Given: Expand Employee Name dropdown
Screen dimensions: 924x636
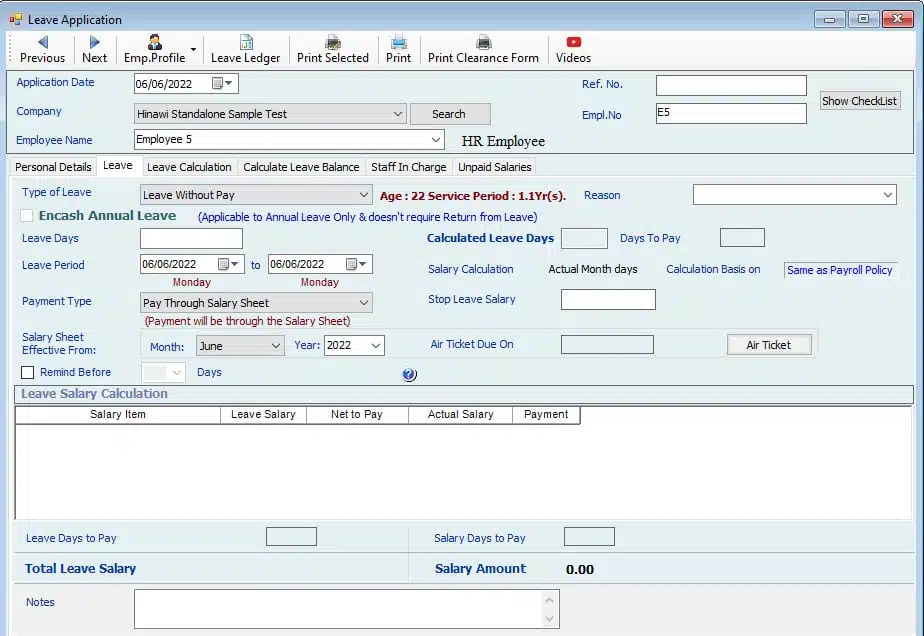Looking at the screenshot, I should 435,140.
